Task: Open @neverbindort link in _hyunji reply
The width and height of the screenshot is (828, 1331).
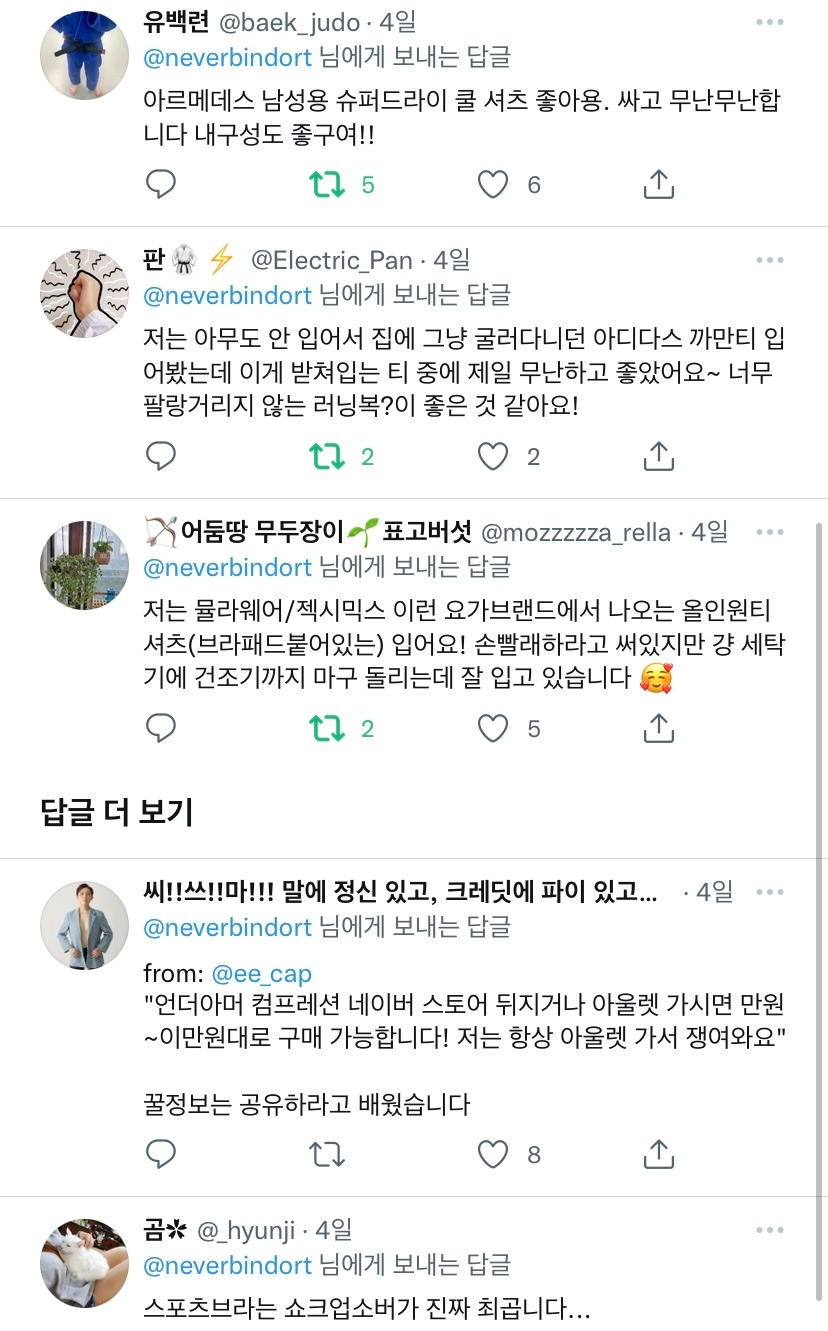Action: coord(228,1265)
